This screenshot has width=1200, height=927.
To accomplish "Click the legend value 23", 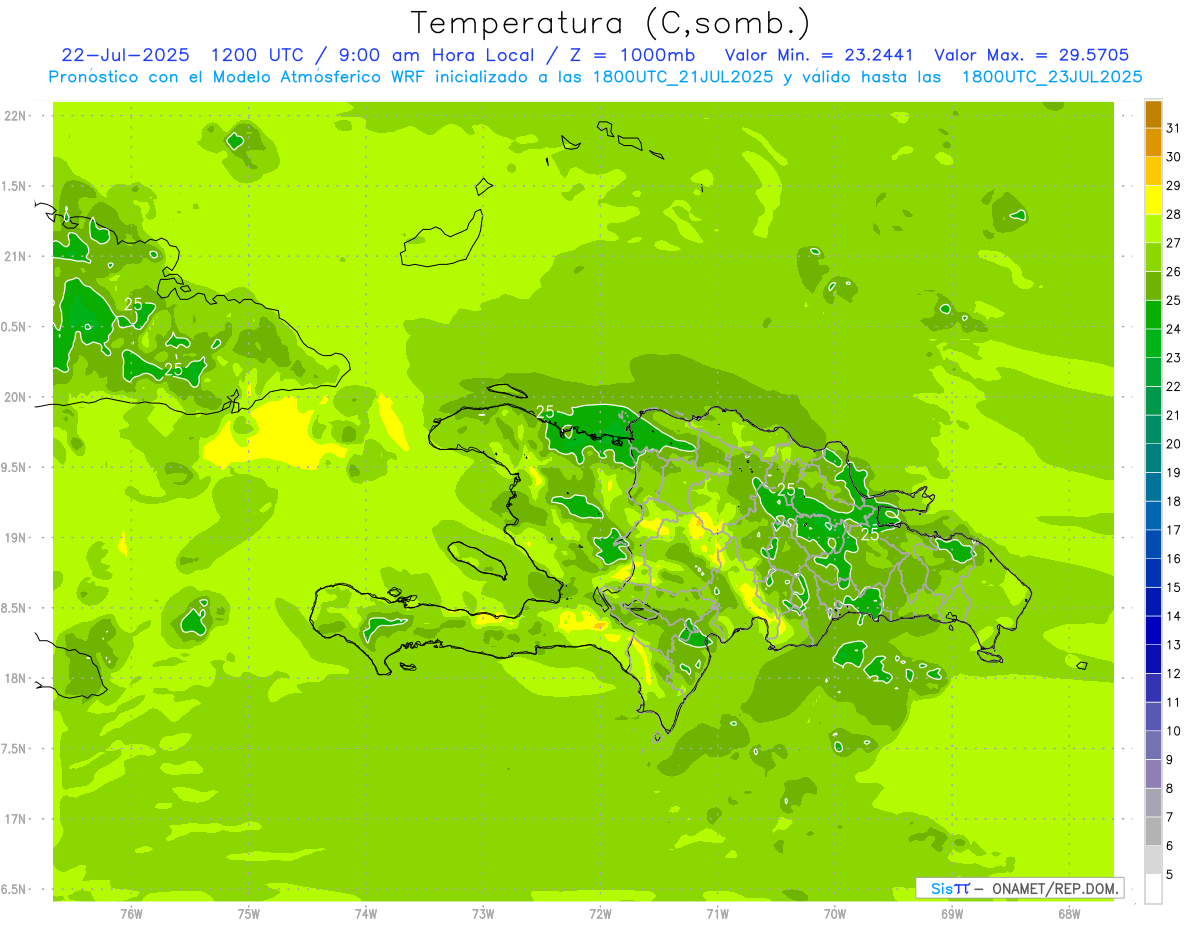I will [x=1173, y=357].
